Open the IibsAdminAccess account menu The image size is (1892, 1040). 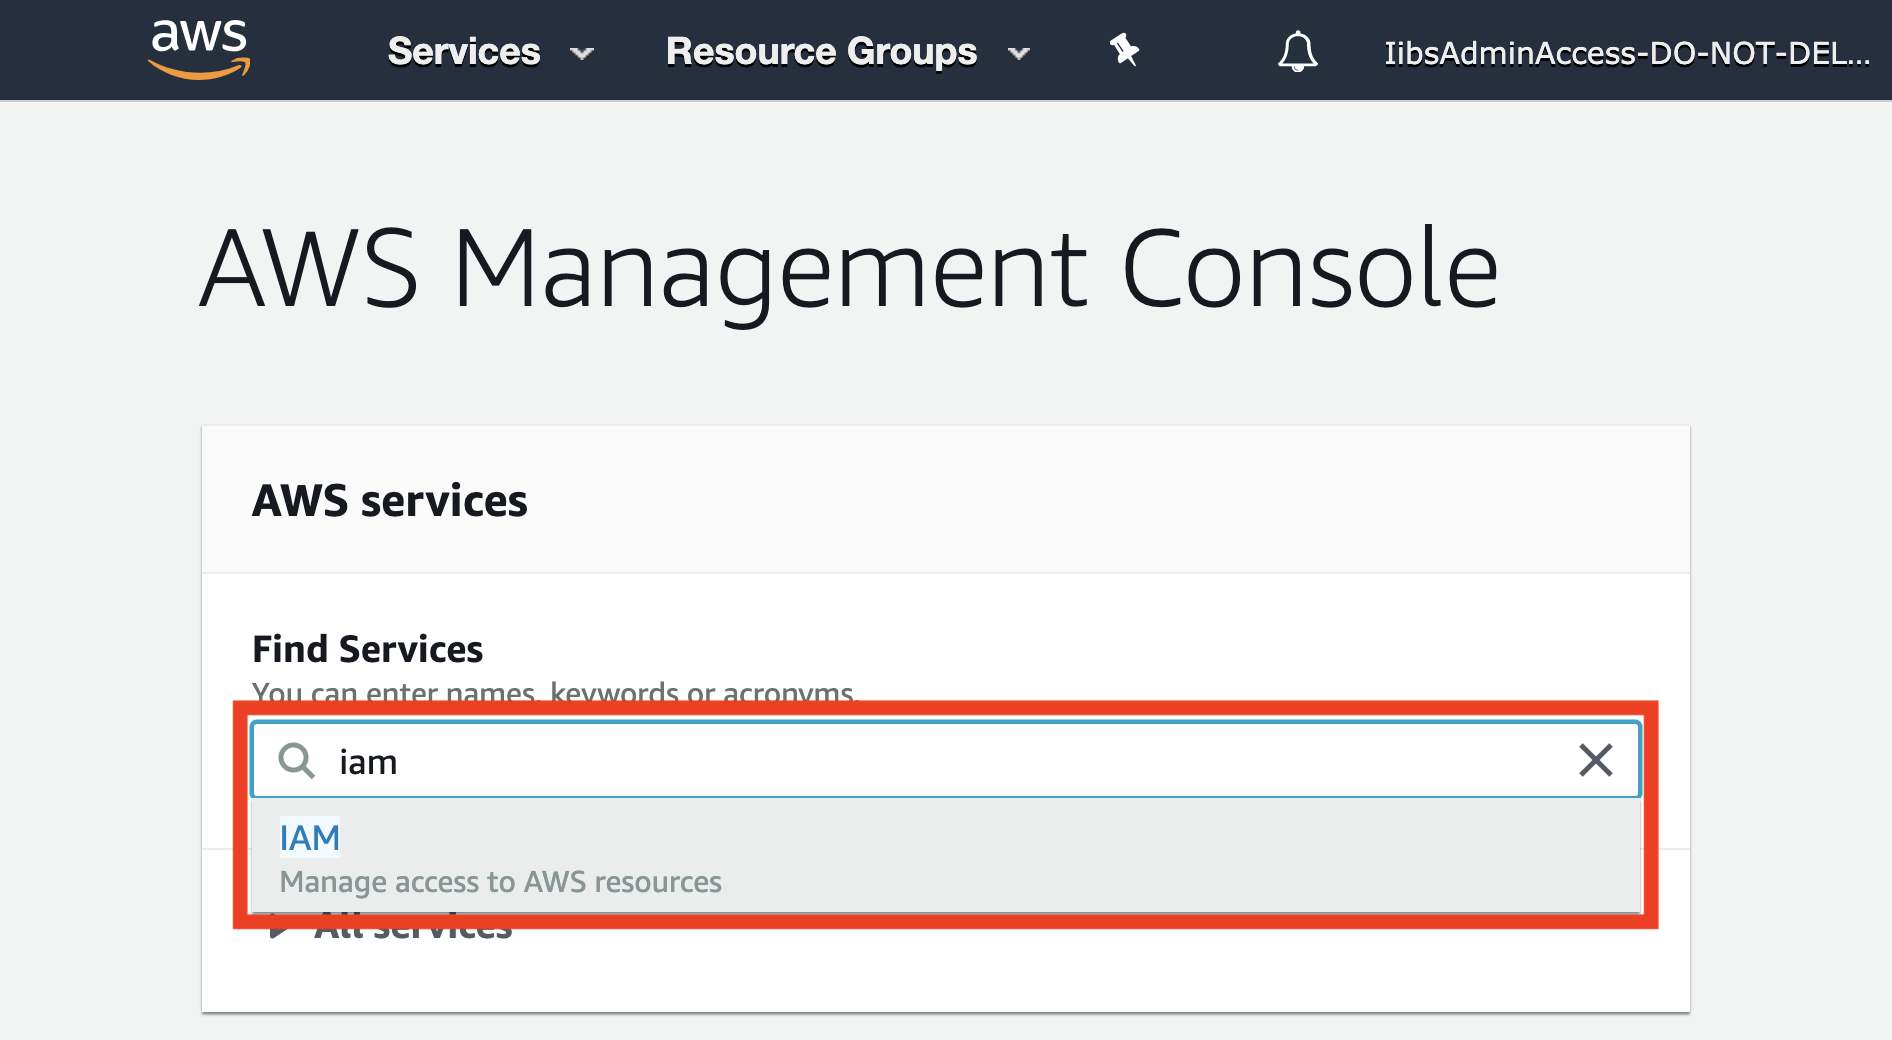pyautogui.click(x=1626, y=54)
